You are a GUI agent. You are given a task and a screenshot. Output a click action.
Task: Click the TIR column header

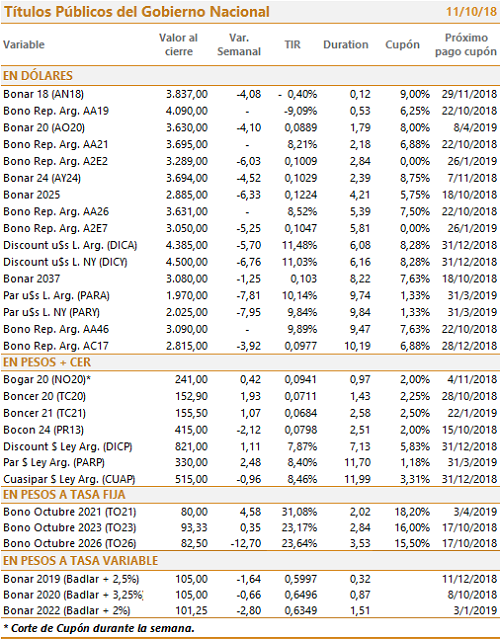point(292,44)
